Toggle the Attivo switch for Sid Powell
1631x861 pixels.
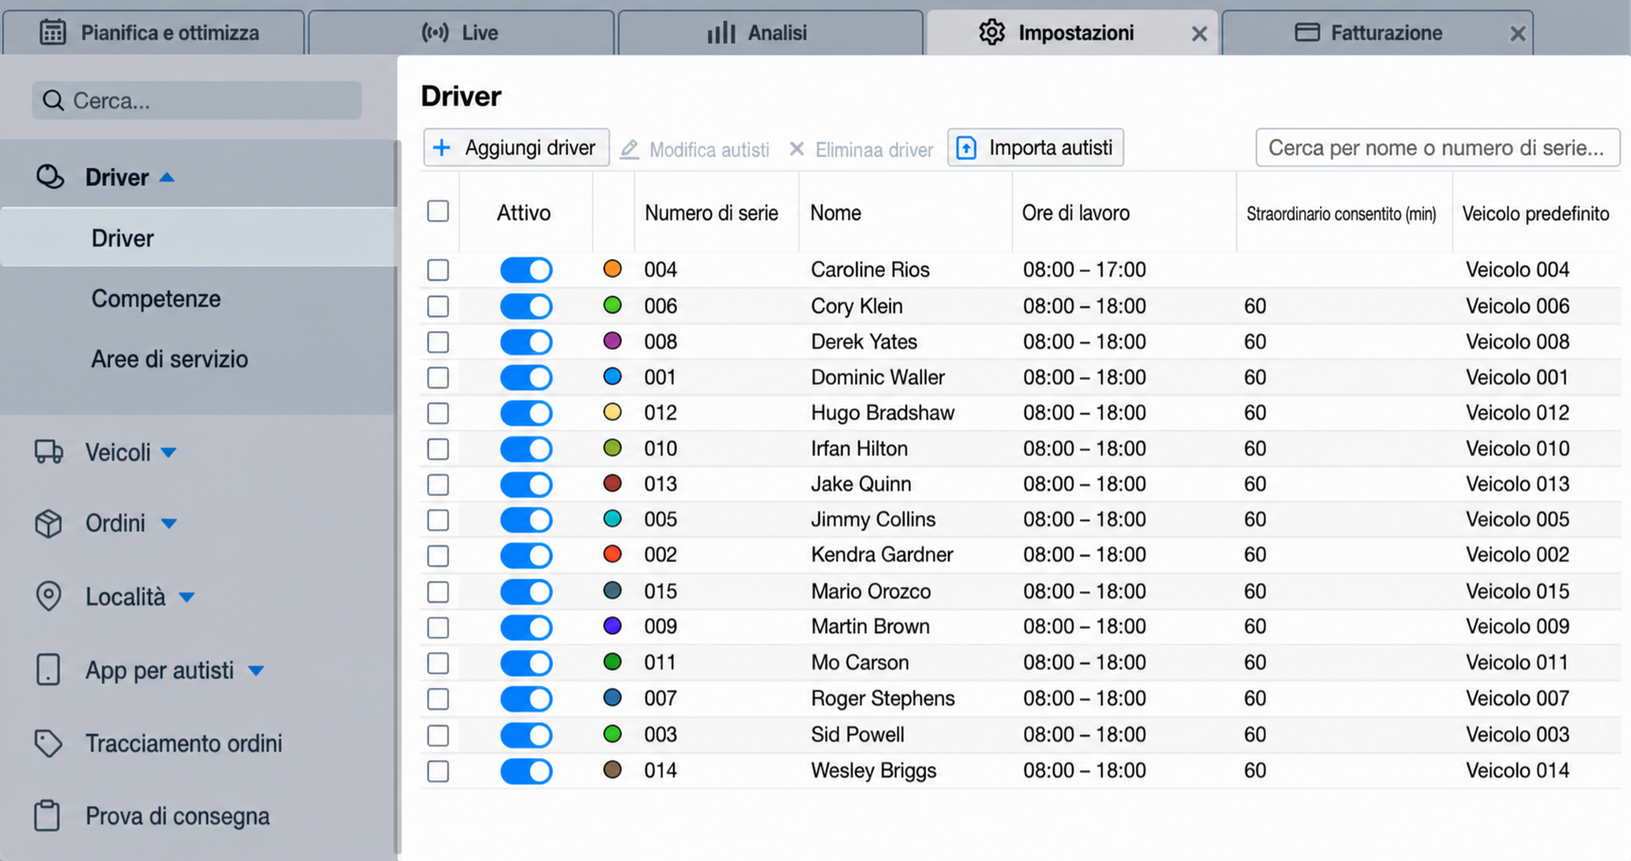526,735
